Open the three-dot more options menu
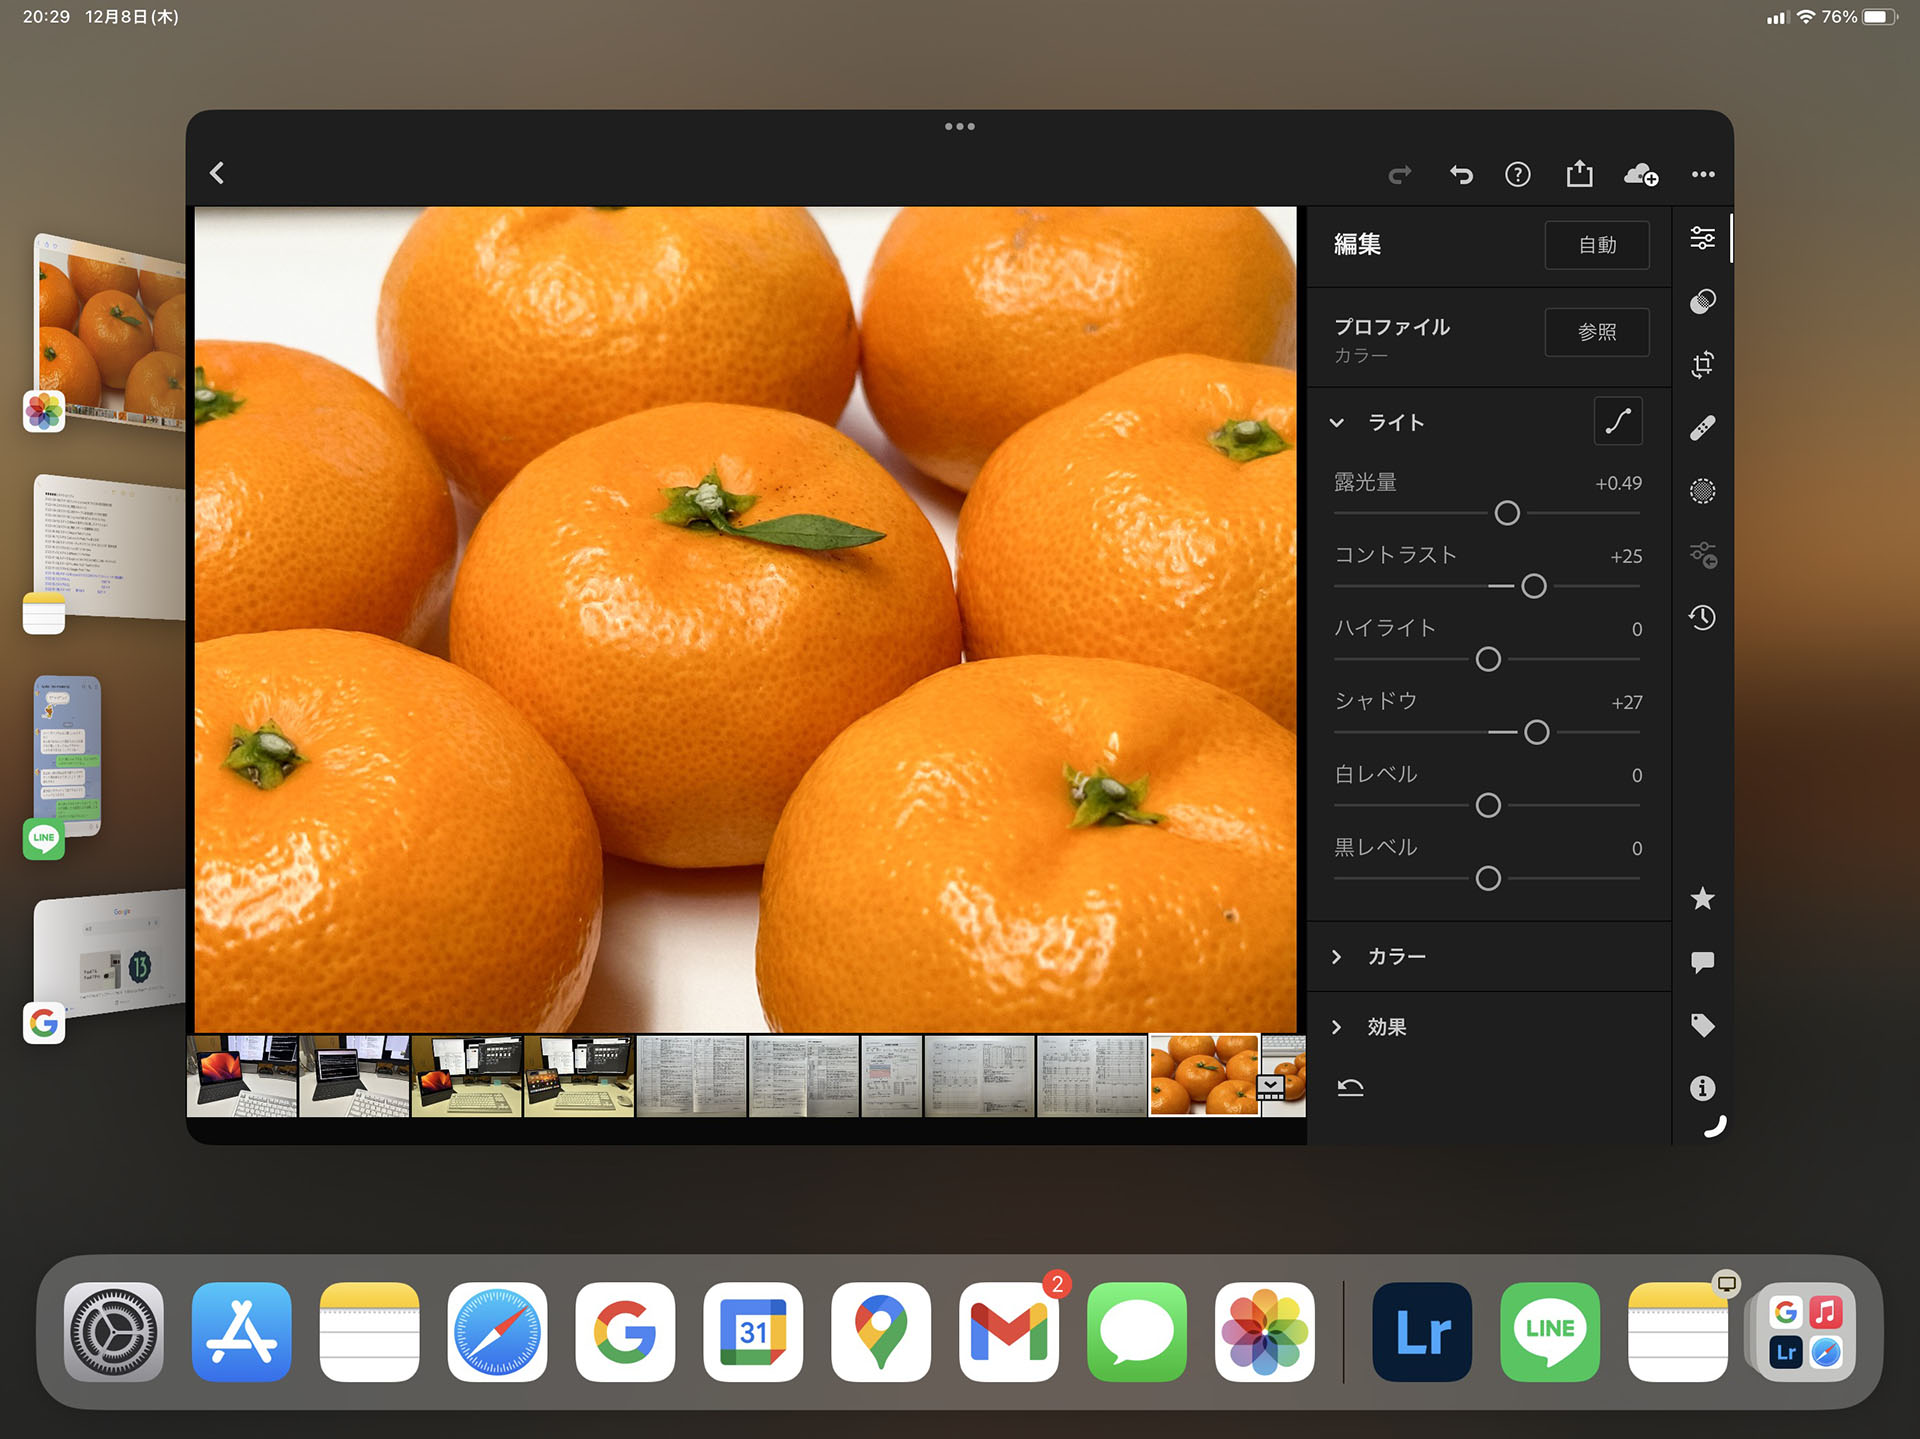Viewport: 1920px width, 1439px height. (1703, 175)
